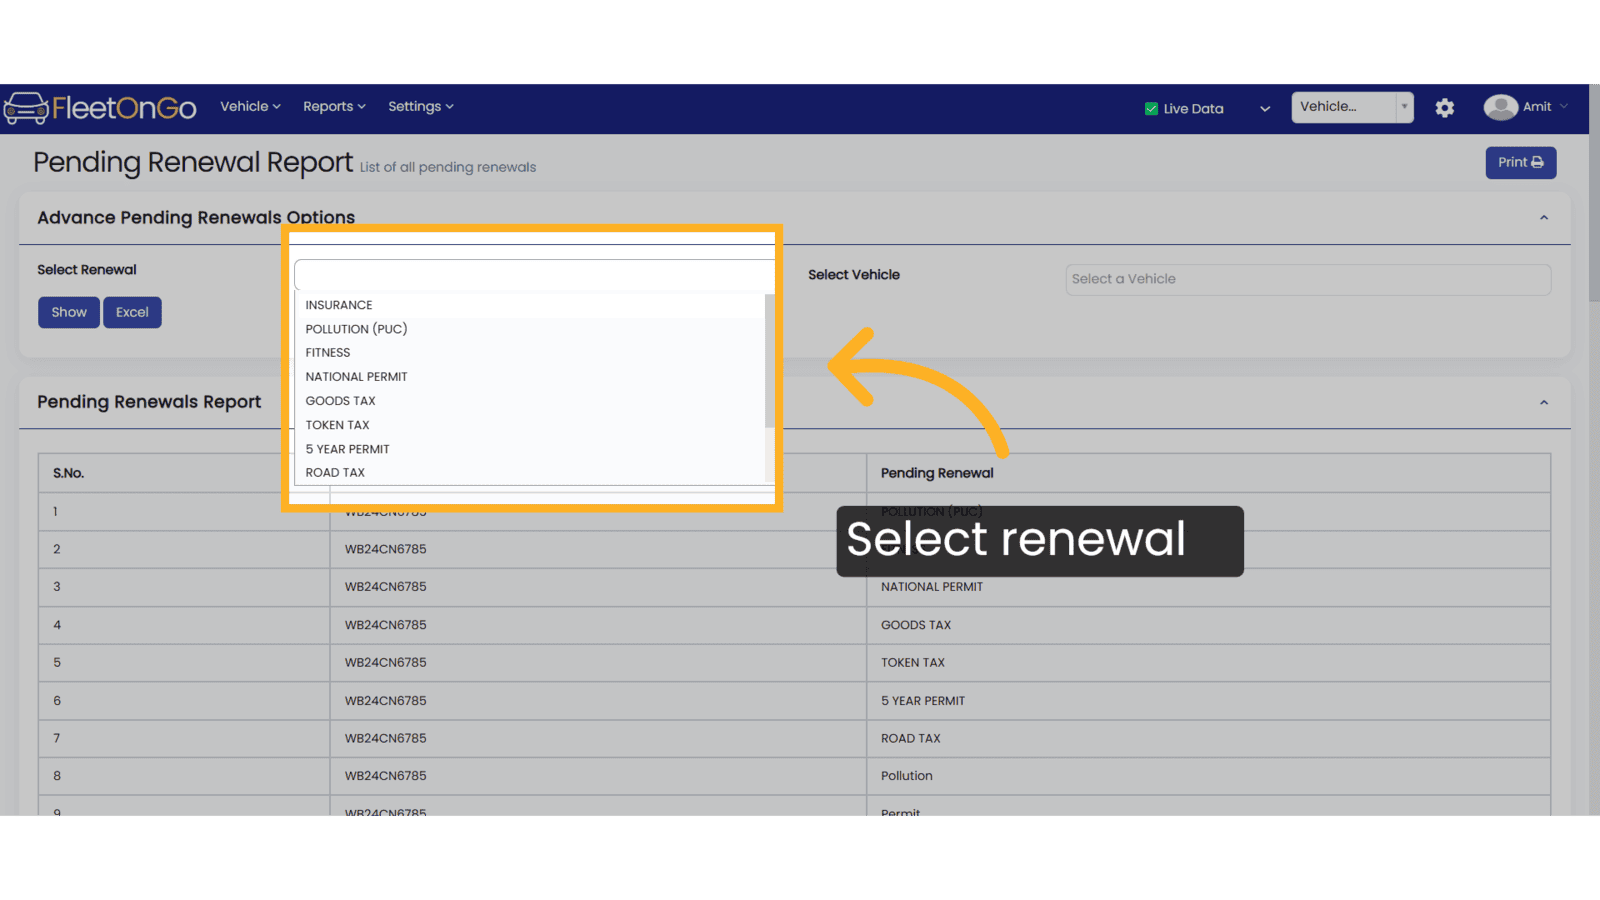Open the Settings menu
The height and width of the screenshot is (900, 1600).
point(420,106)
